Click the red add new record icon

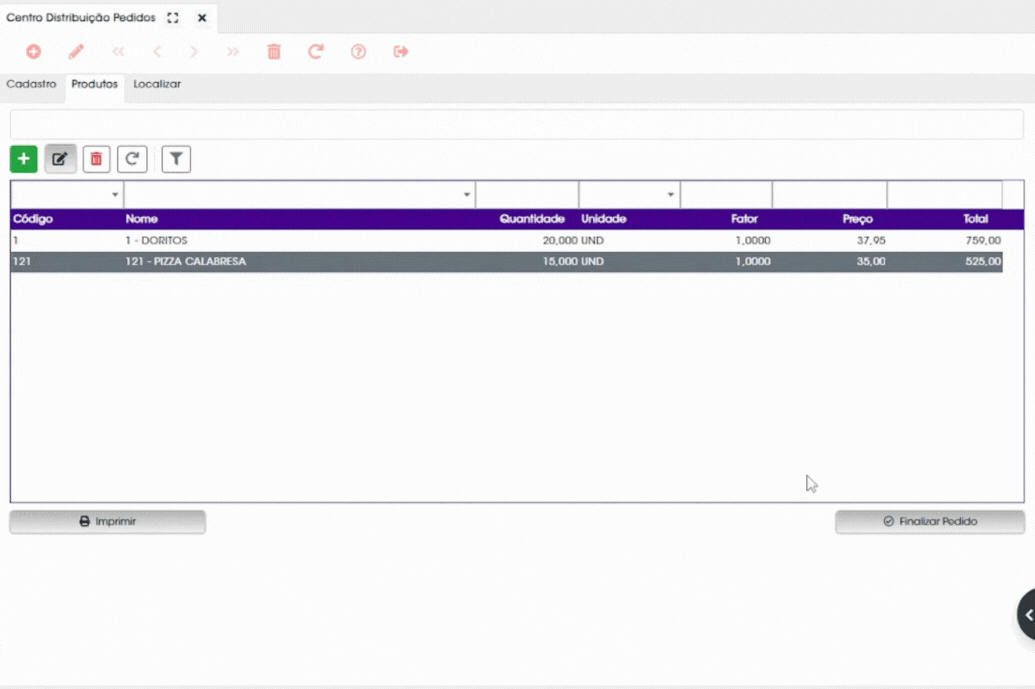click(x=34, y=51)
